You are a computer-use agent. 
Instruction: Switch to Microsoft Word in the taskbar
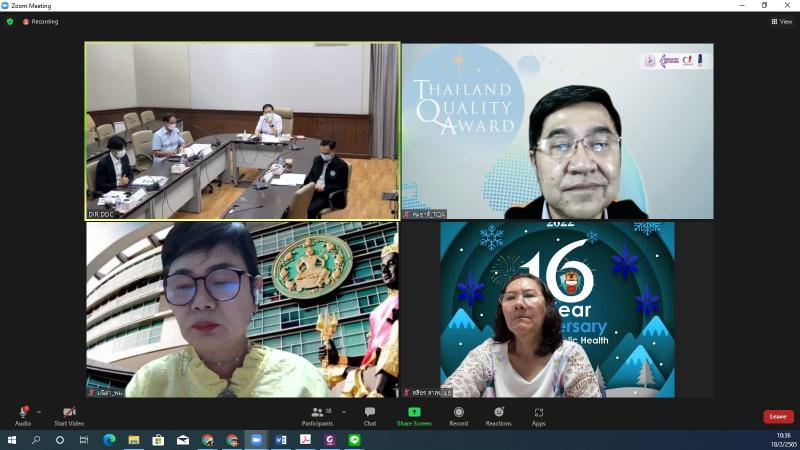coord(281,440)
